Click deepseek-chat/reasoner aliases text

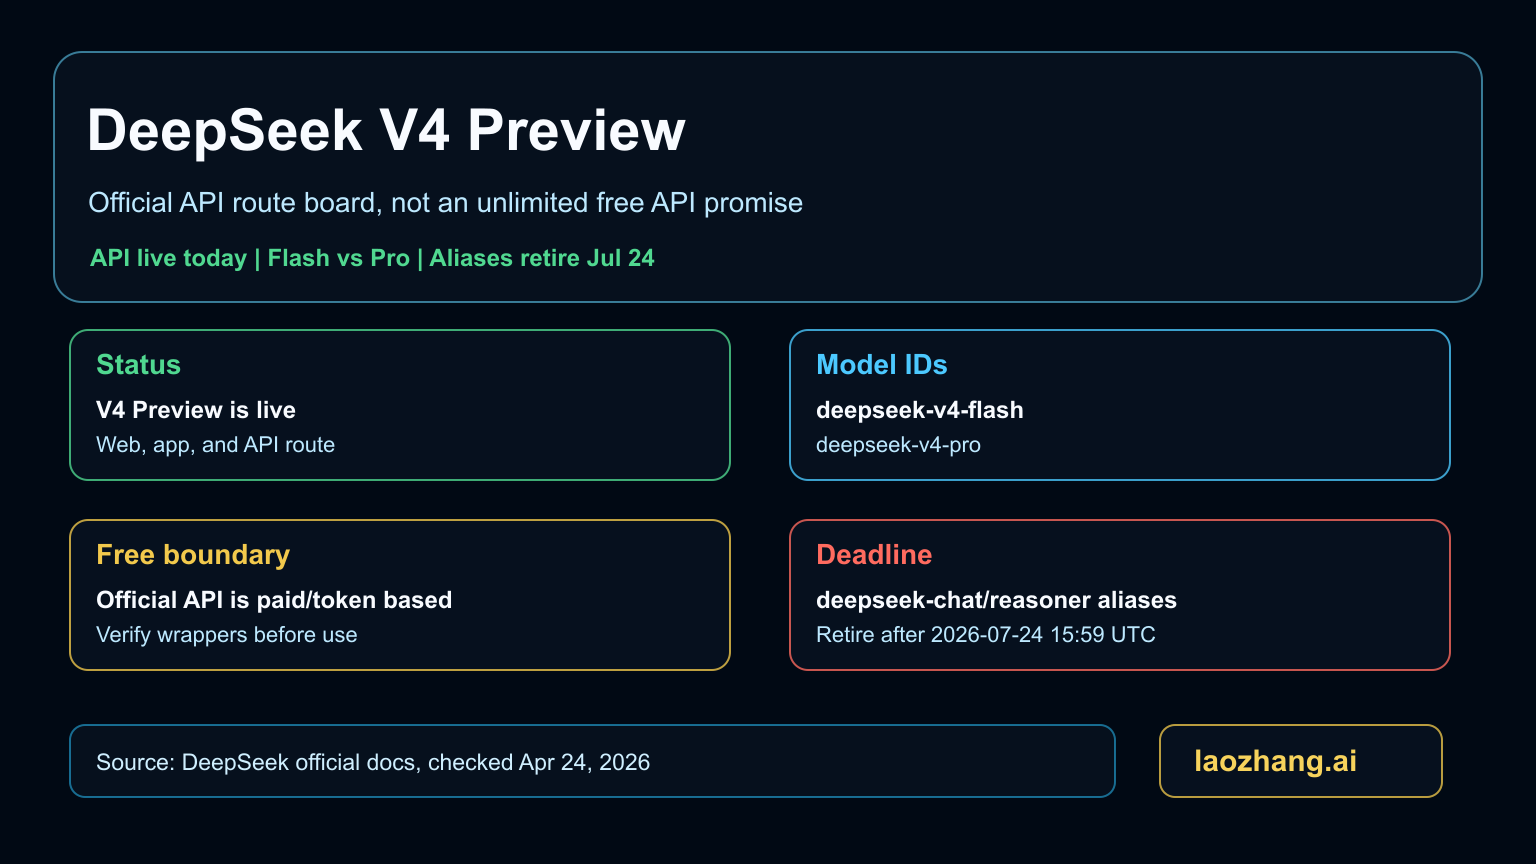(996, 600)
